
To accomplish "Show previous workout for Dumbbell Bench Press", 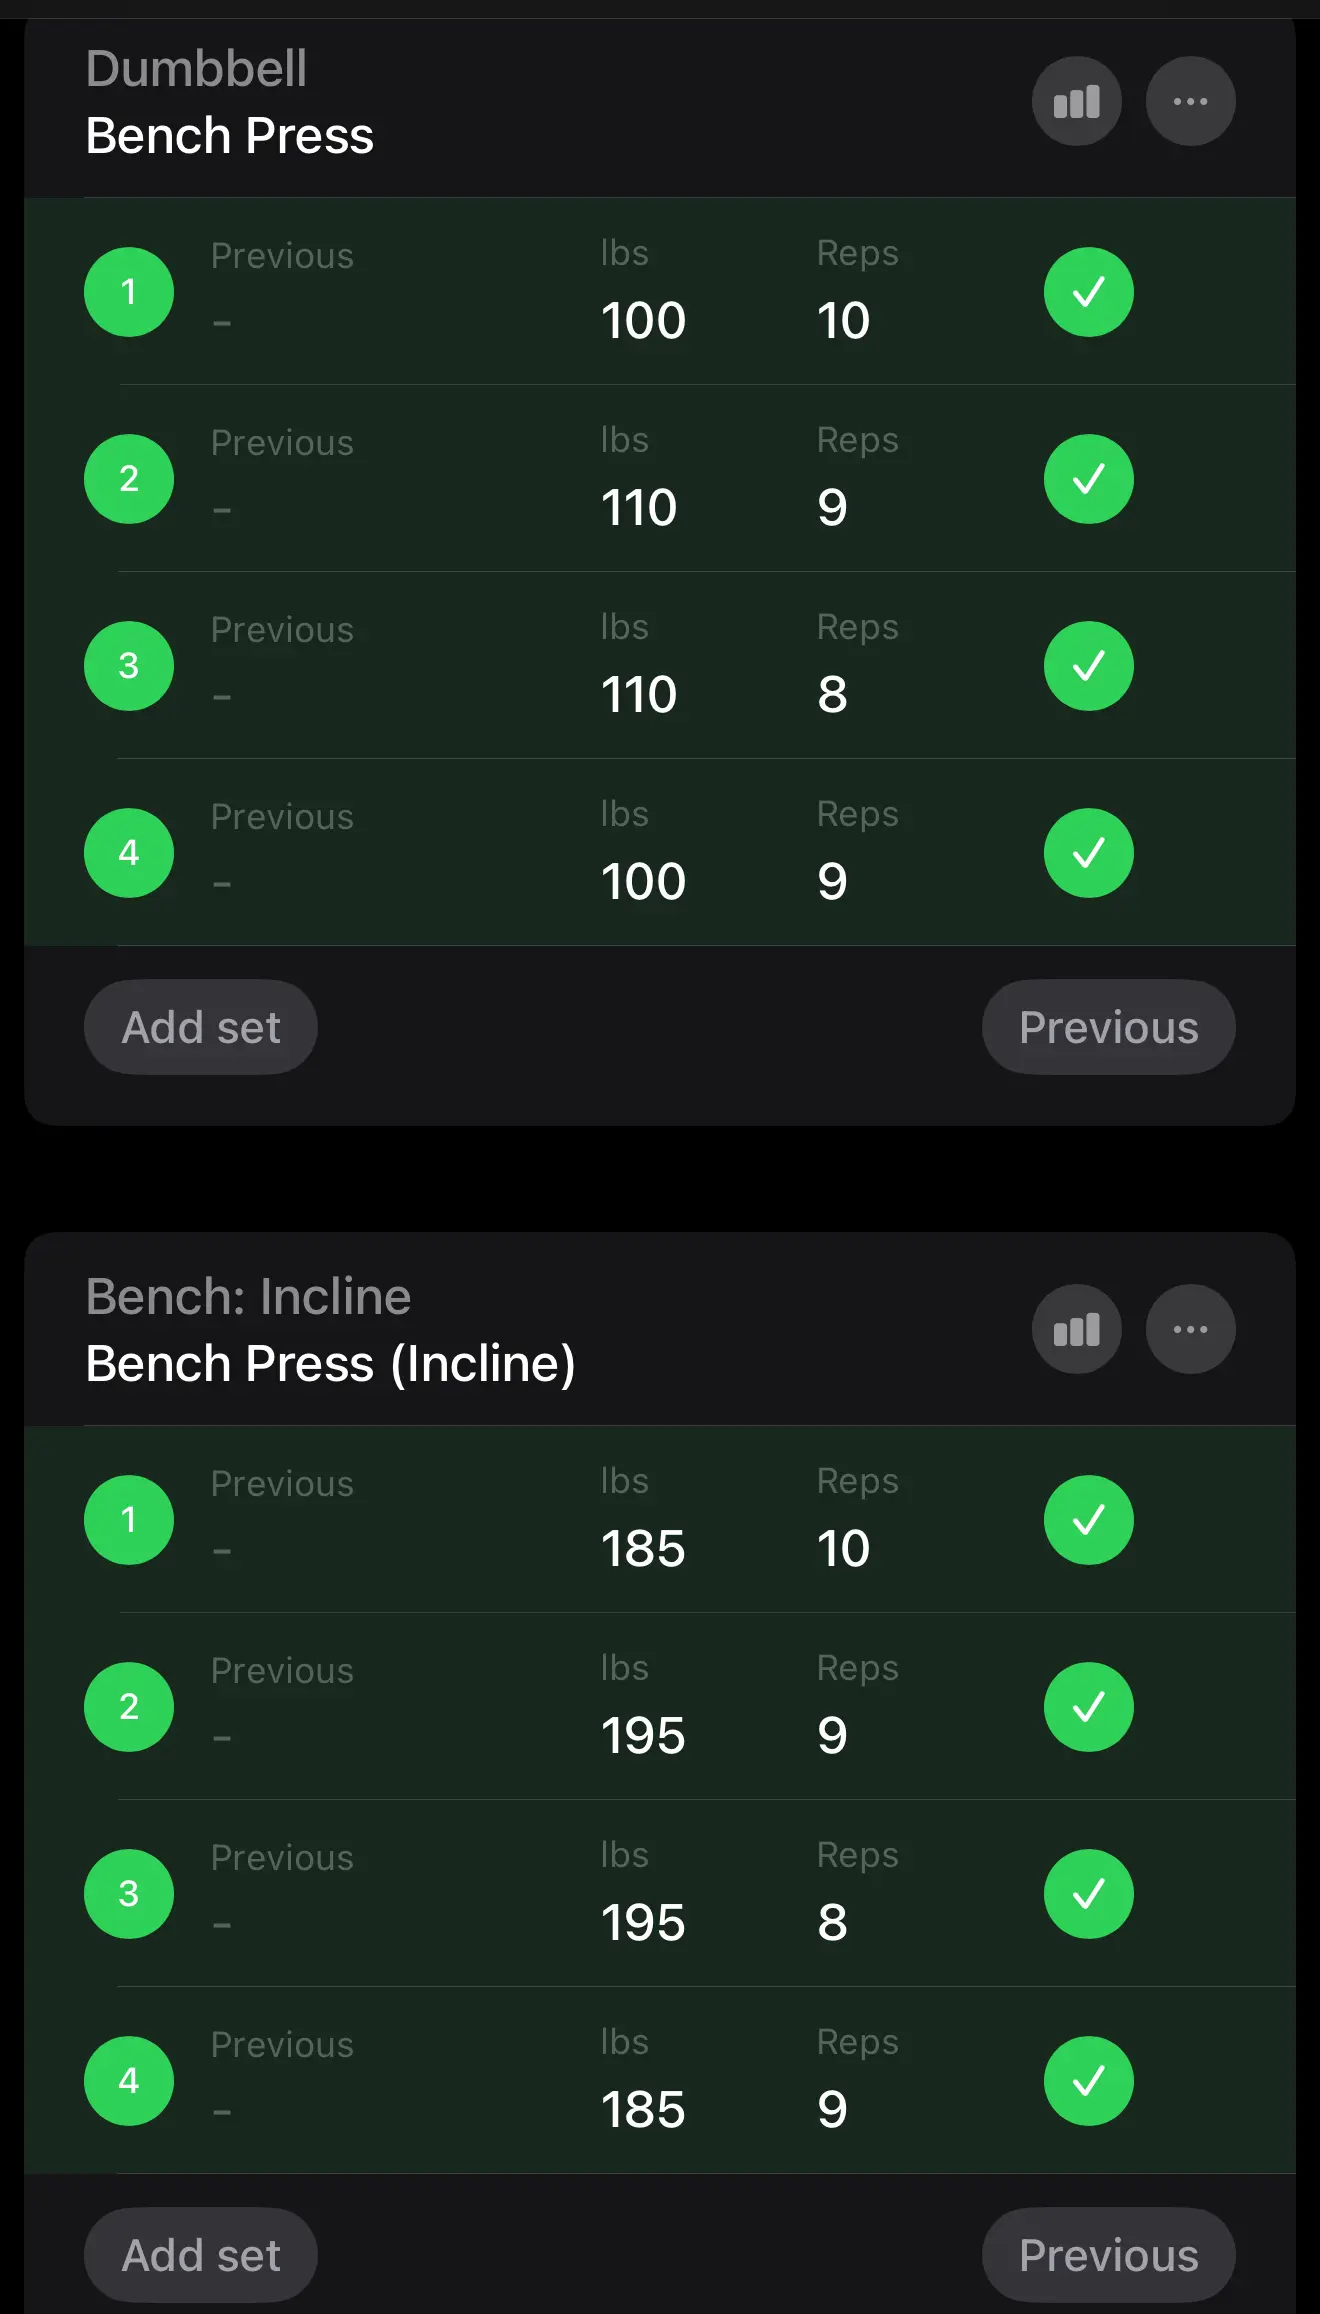I will (1108, 1027).
